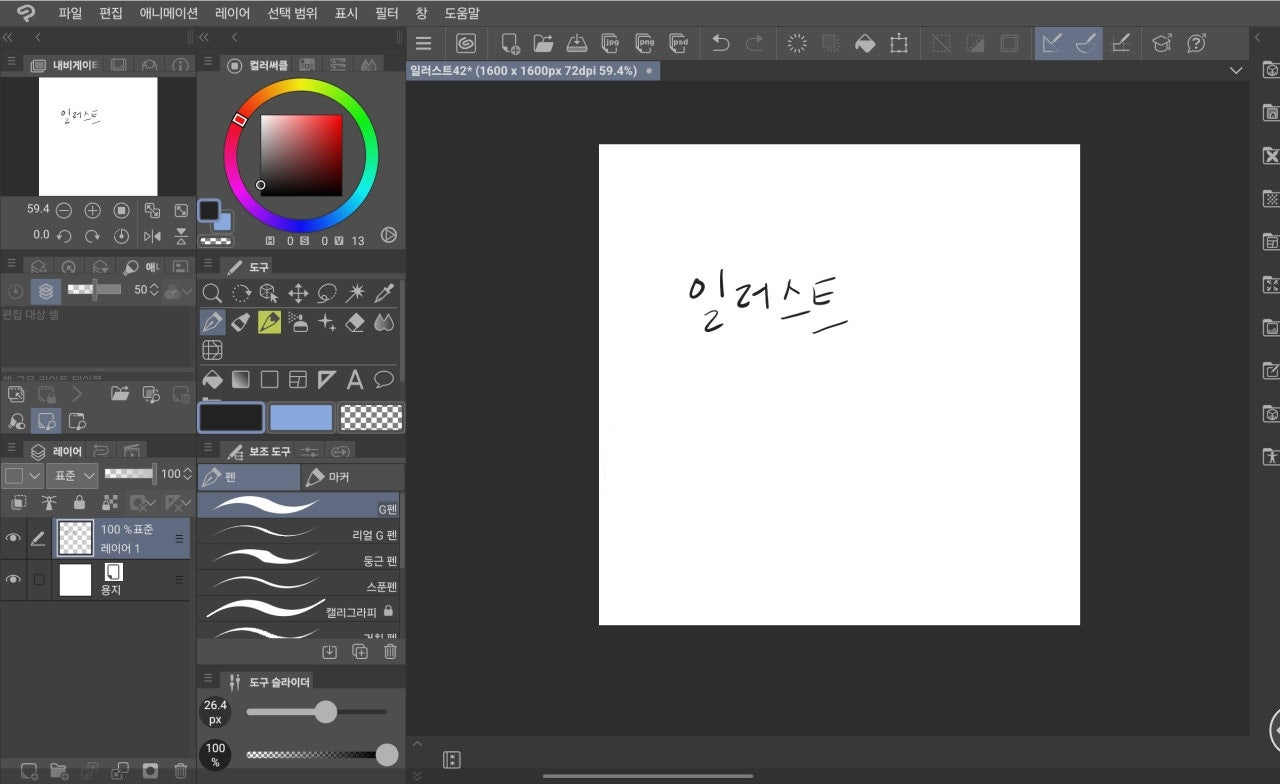Toggle Snap to Ruler in command bar
1280x784 pixels.
(x=1052, y=43)
